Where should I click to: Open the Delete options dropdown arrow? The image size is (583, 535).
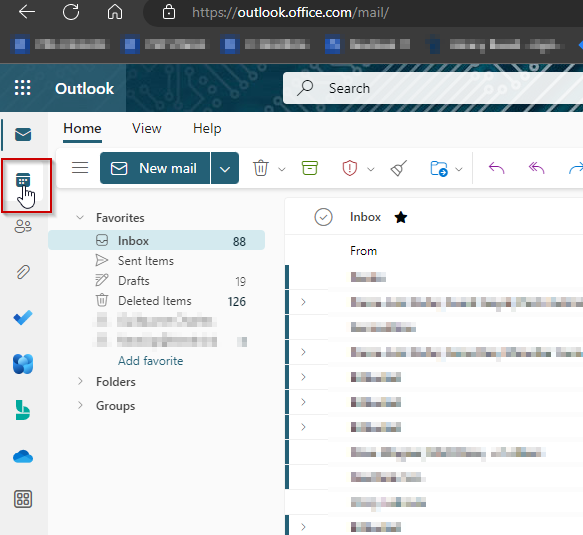point(282,170)
